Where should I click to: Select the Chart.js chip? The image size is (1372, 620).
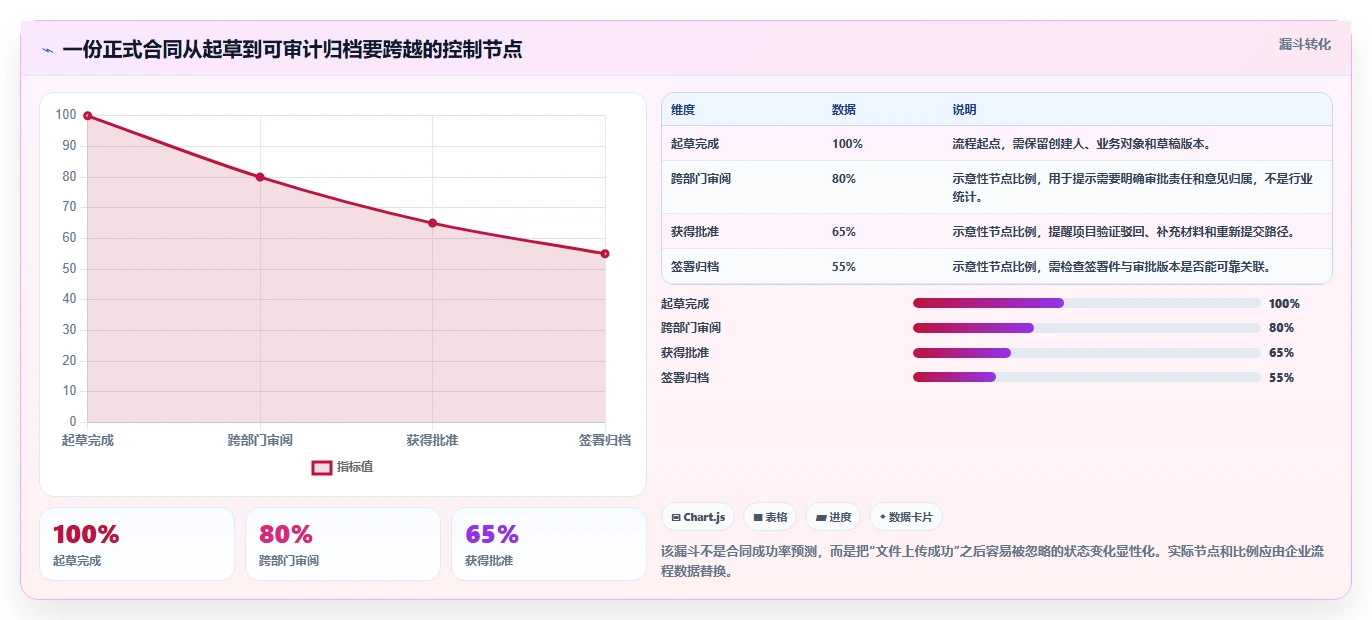[x=698, y=517]
